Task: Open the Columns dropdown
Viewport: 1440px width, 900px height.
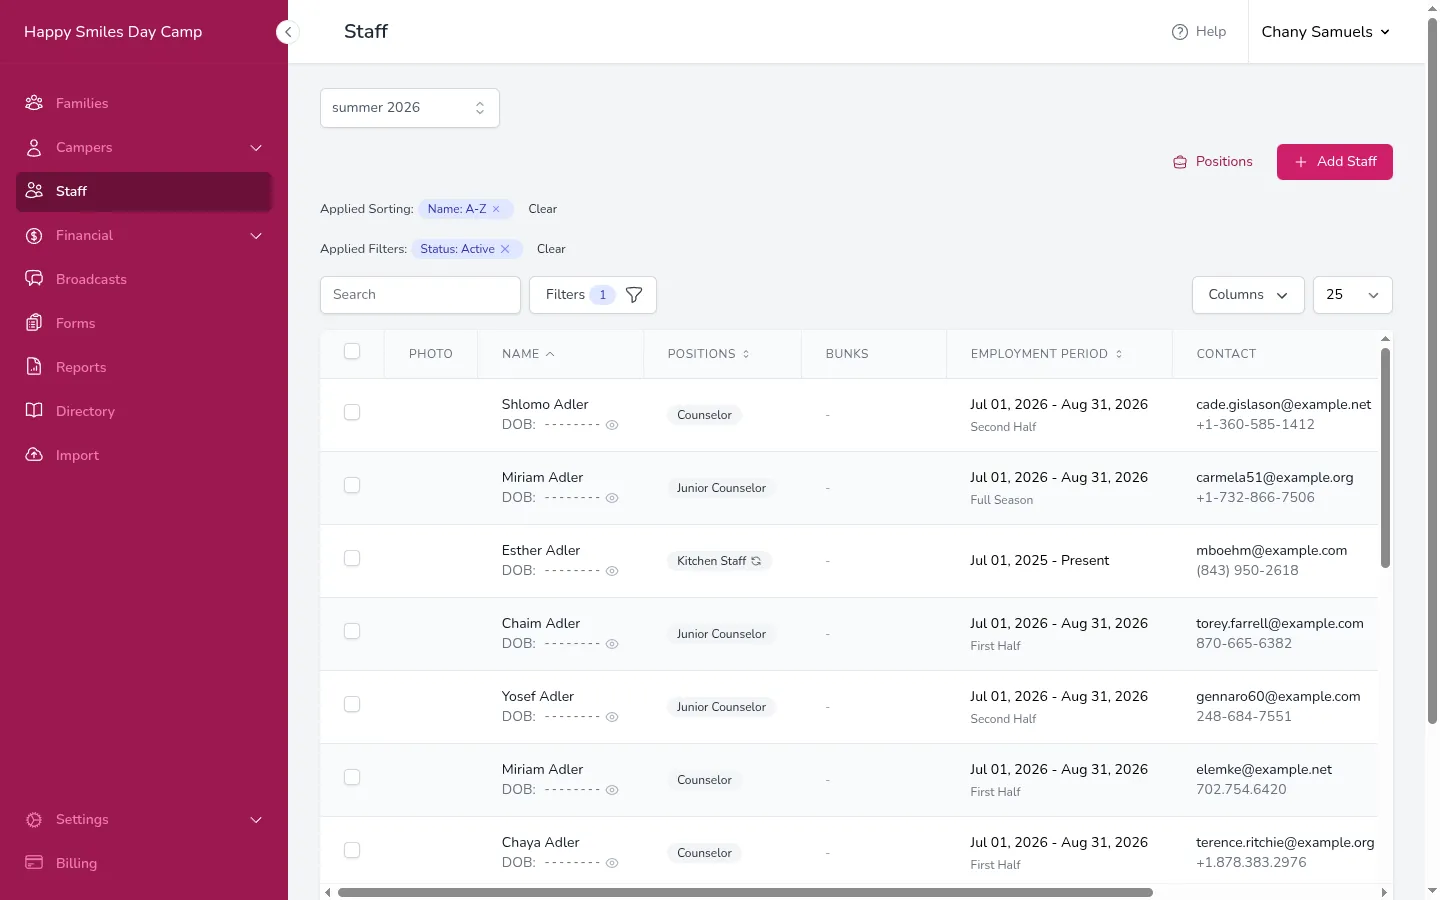Action: (1248, 295)
